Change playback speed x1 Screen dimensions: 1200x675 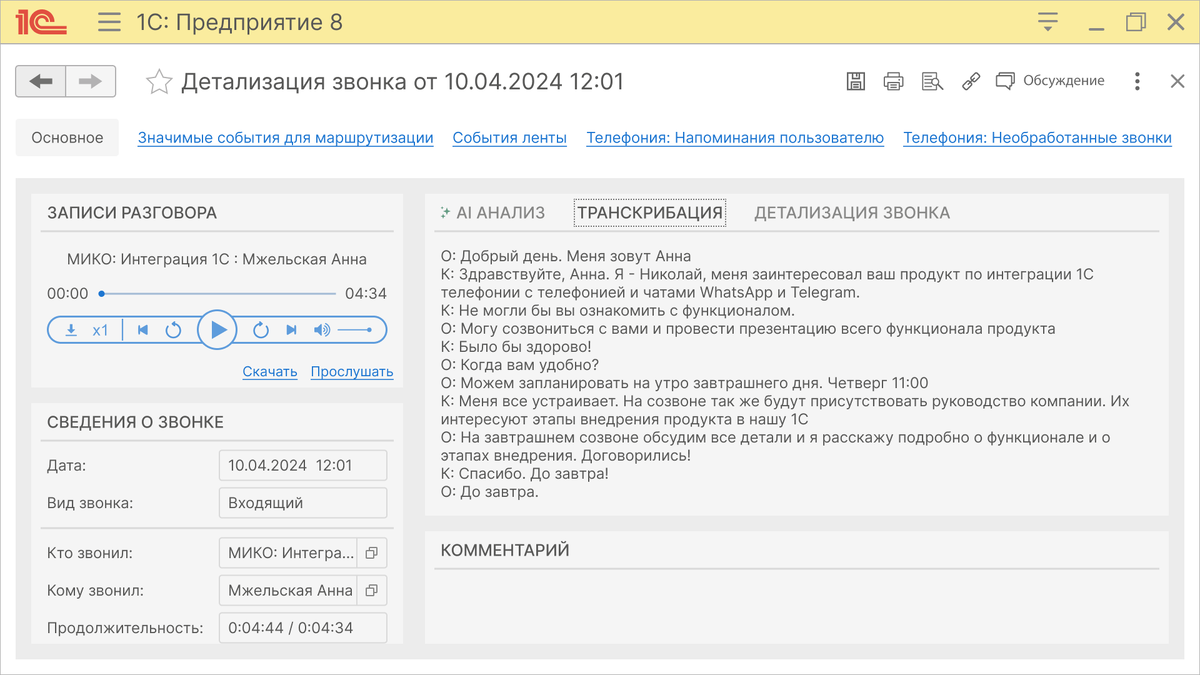pyautogui.click(x=101, y=330)
